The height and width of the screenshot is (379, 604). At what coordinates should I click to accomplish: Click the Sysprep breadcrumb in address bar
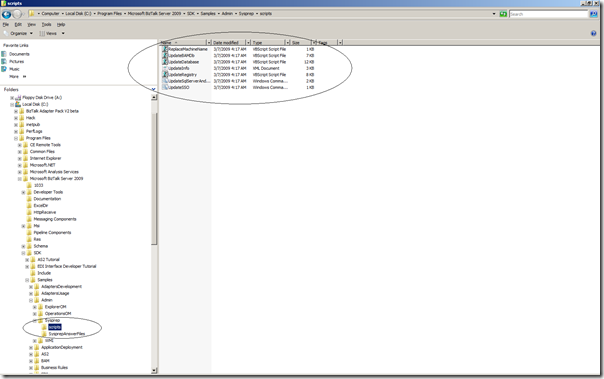[x=246, y=13]
